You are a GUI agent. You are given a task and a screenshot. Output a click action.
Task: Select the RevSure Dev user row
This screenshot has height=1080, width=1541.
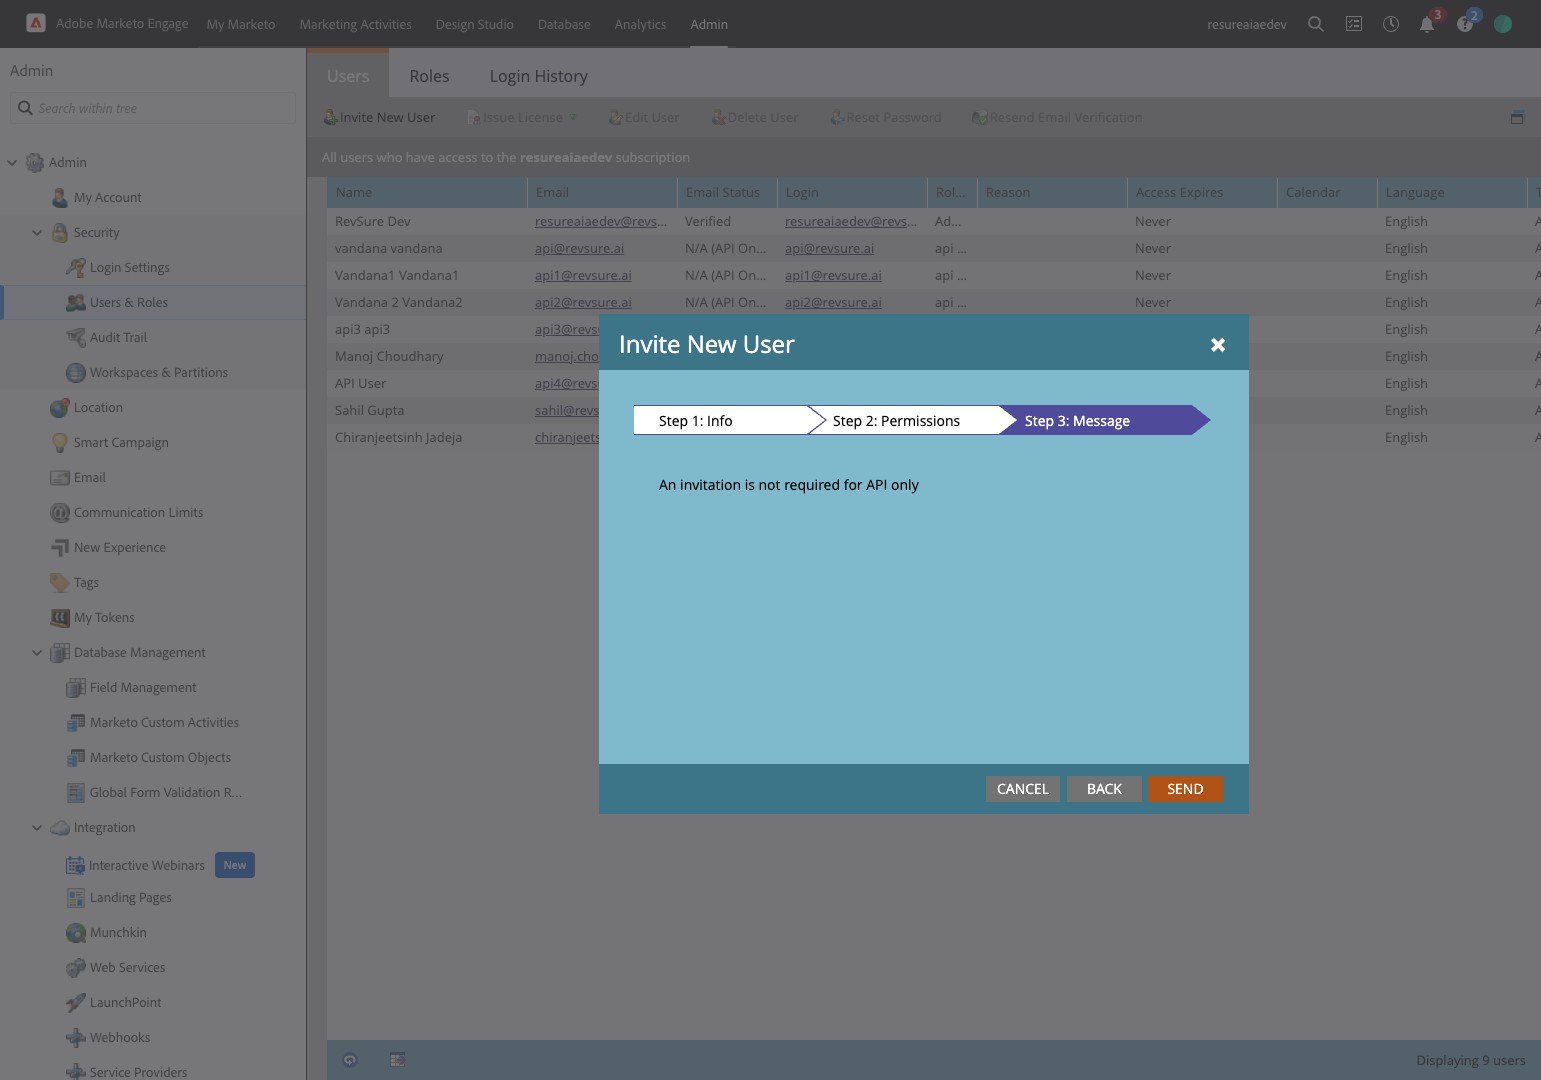[933, 221]
